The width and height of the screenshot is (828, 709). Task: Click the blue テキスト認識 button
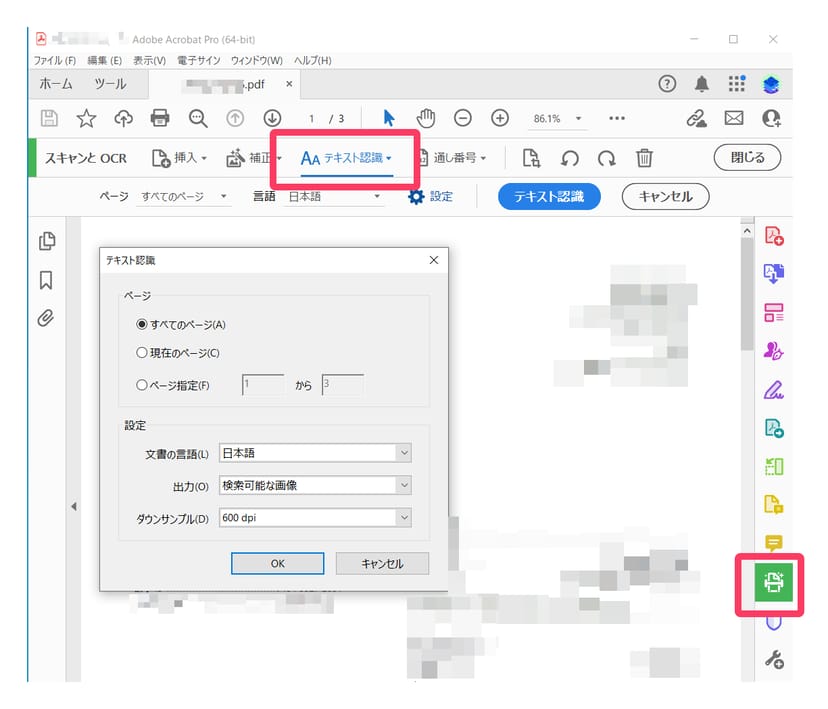point(549,196)
